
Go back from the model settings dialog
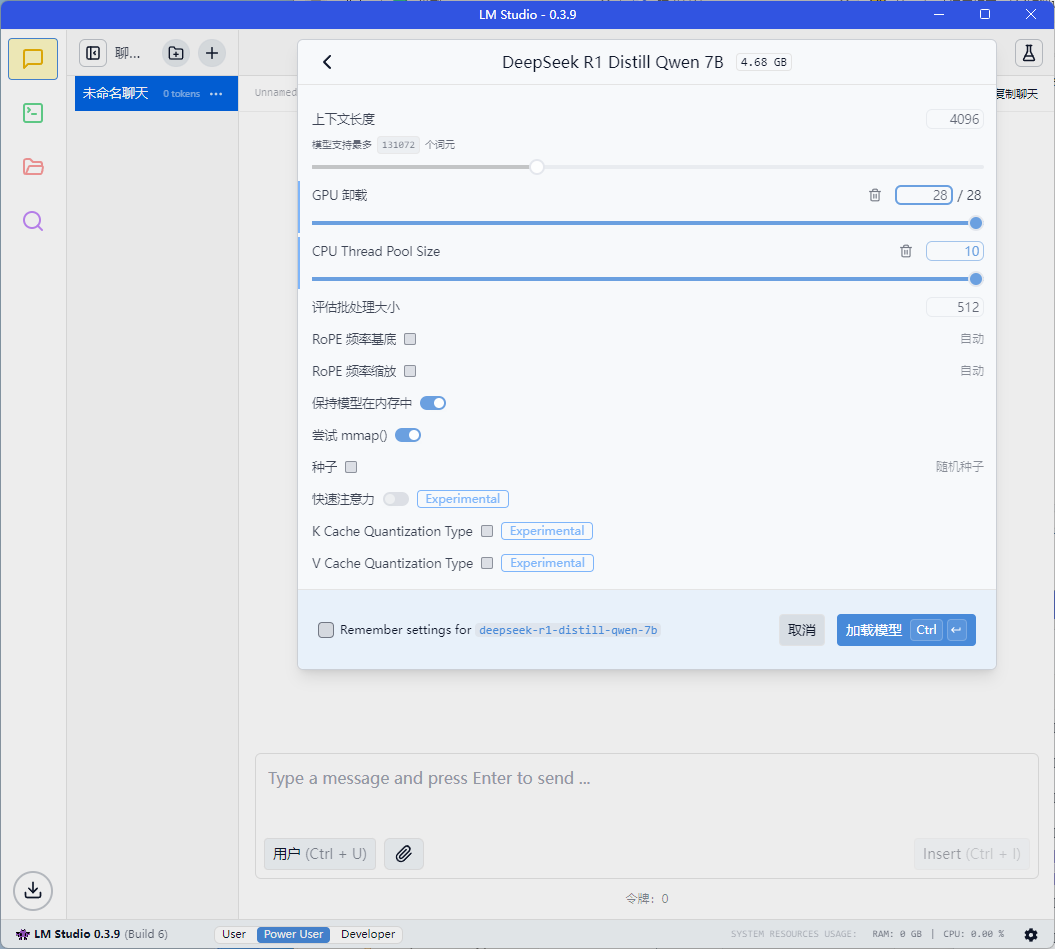pyautogui.click(x=327, y=62)
